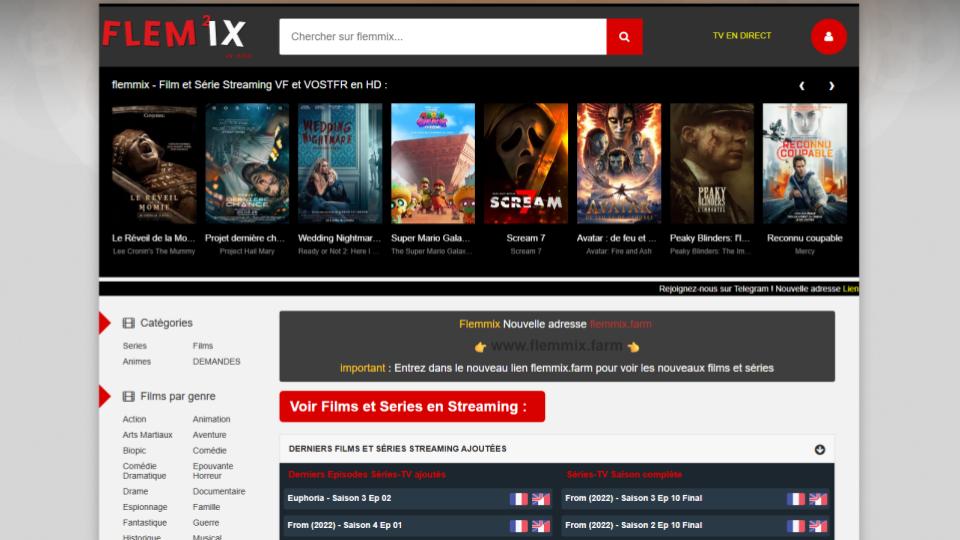Image resolution: width=960 pixels, height=540 pixels.
Task: Select the Animes category link
Action: tap(137, 362)
